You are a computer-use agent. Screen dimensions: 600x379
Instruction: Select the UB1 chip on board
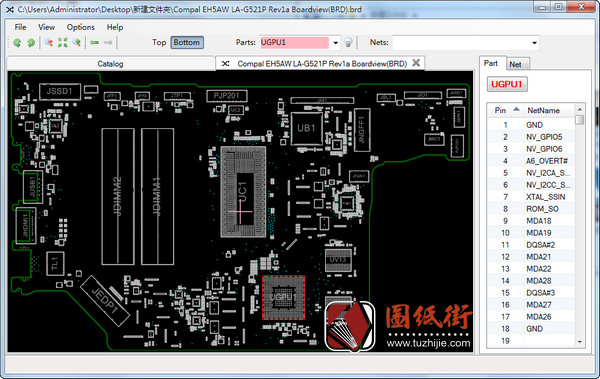(307, 128)
